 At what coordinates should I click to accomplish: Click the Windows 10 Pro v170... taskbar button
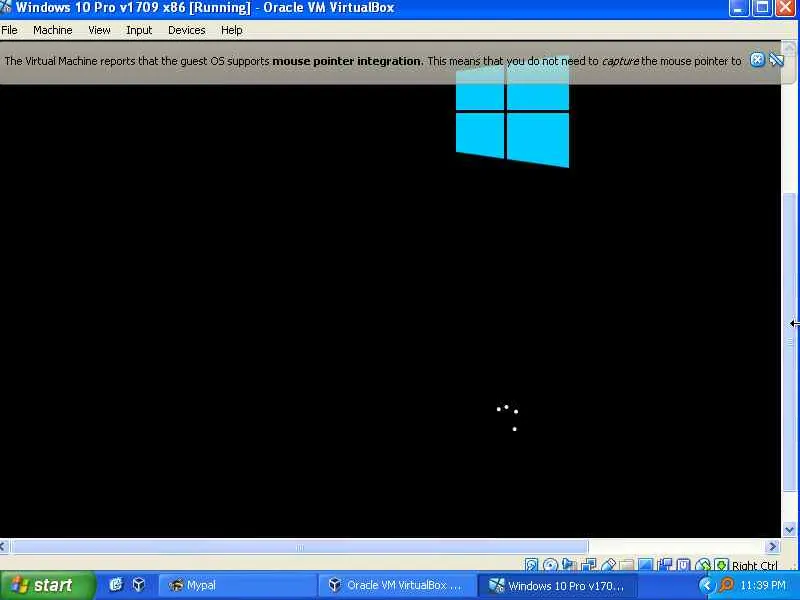pos(557,585)
